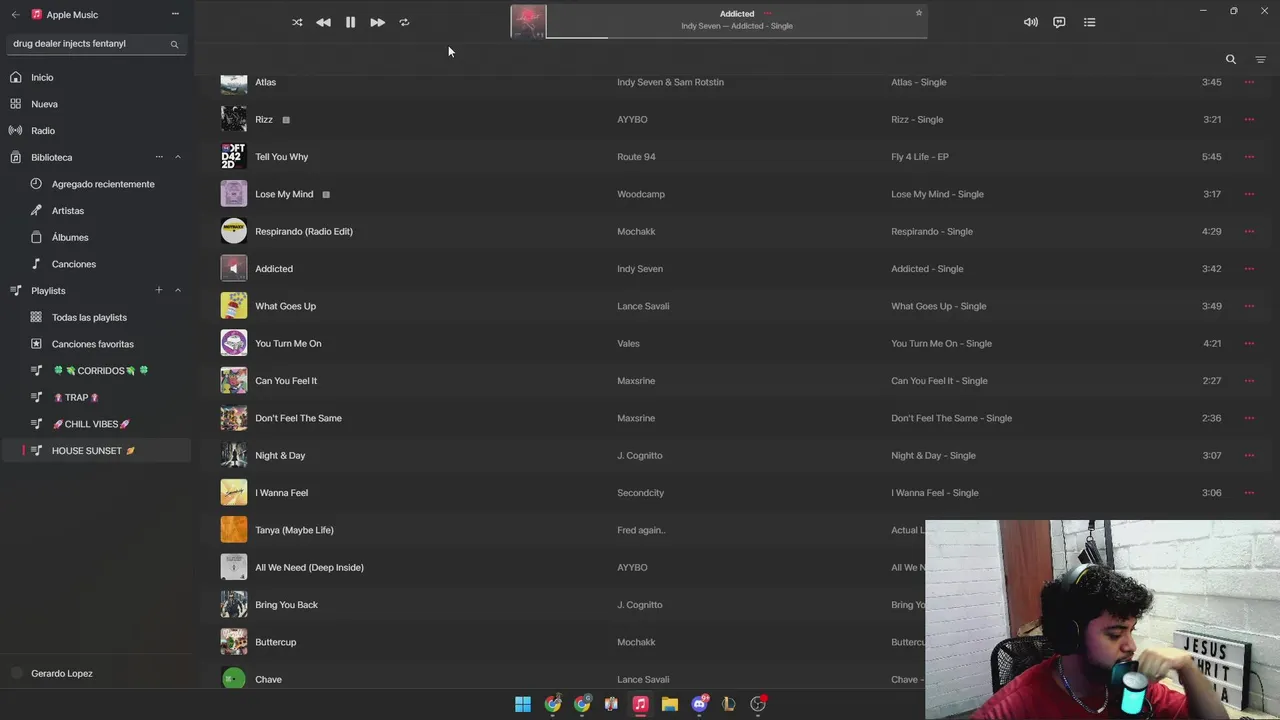Select the song Buttercup
Screen dimensions: 1280x720
275,642
